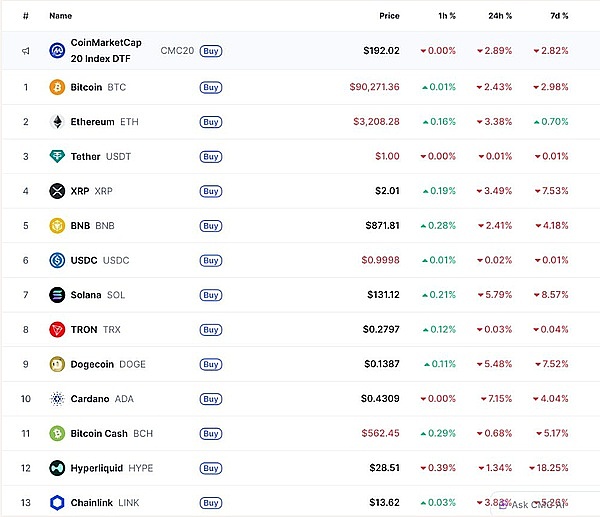Sort by the 24h % column header
Image resolution: width=600 pixels, height=517 pixels.
(x=500, y=16)
